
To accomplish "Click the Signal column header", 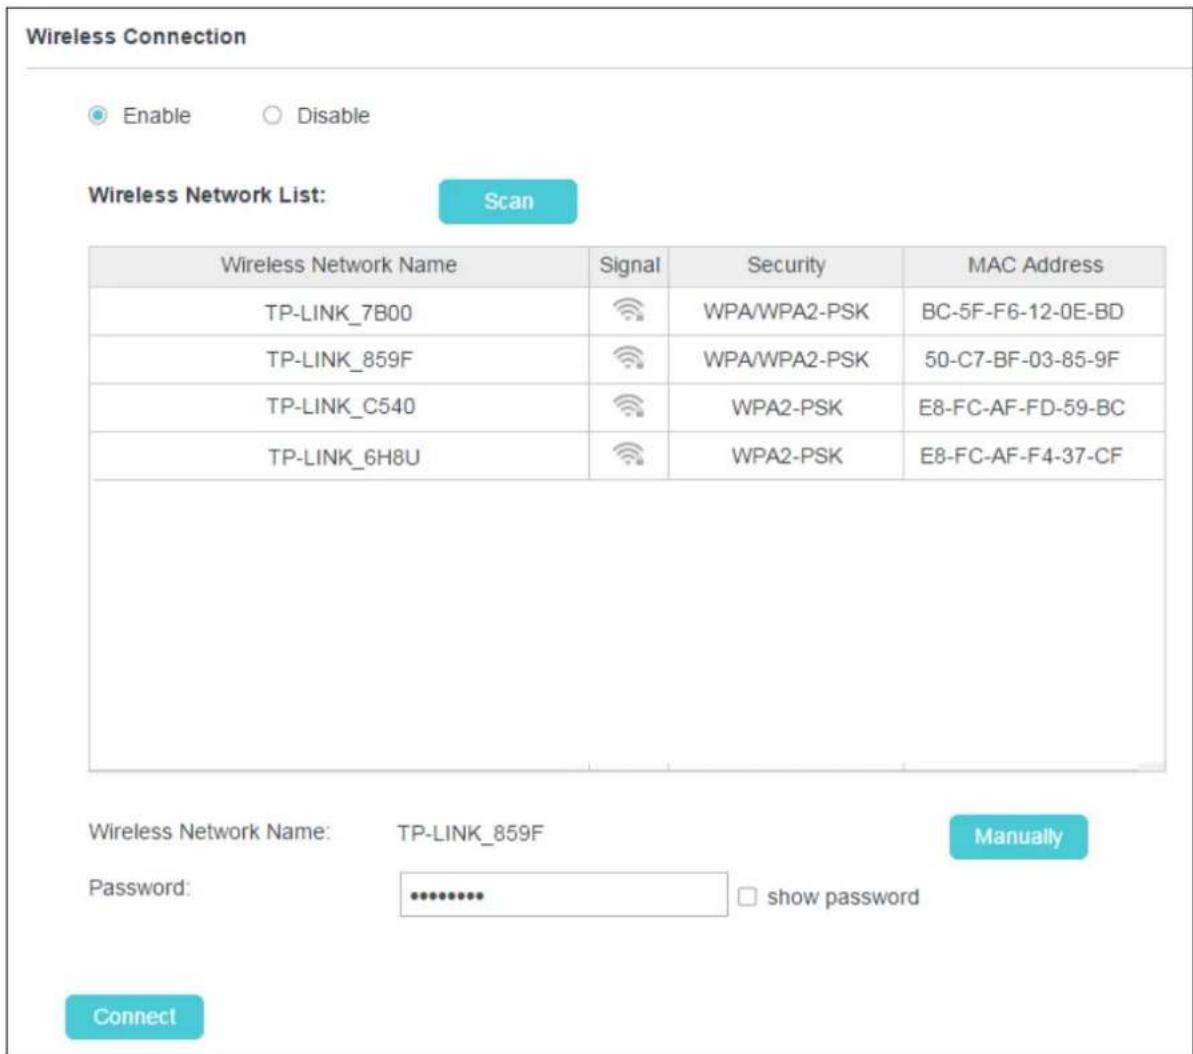I will [x=629, y=265].
